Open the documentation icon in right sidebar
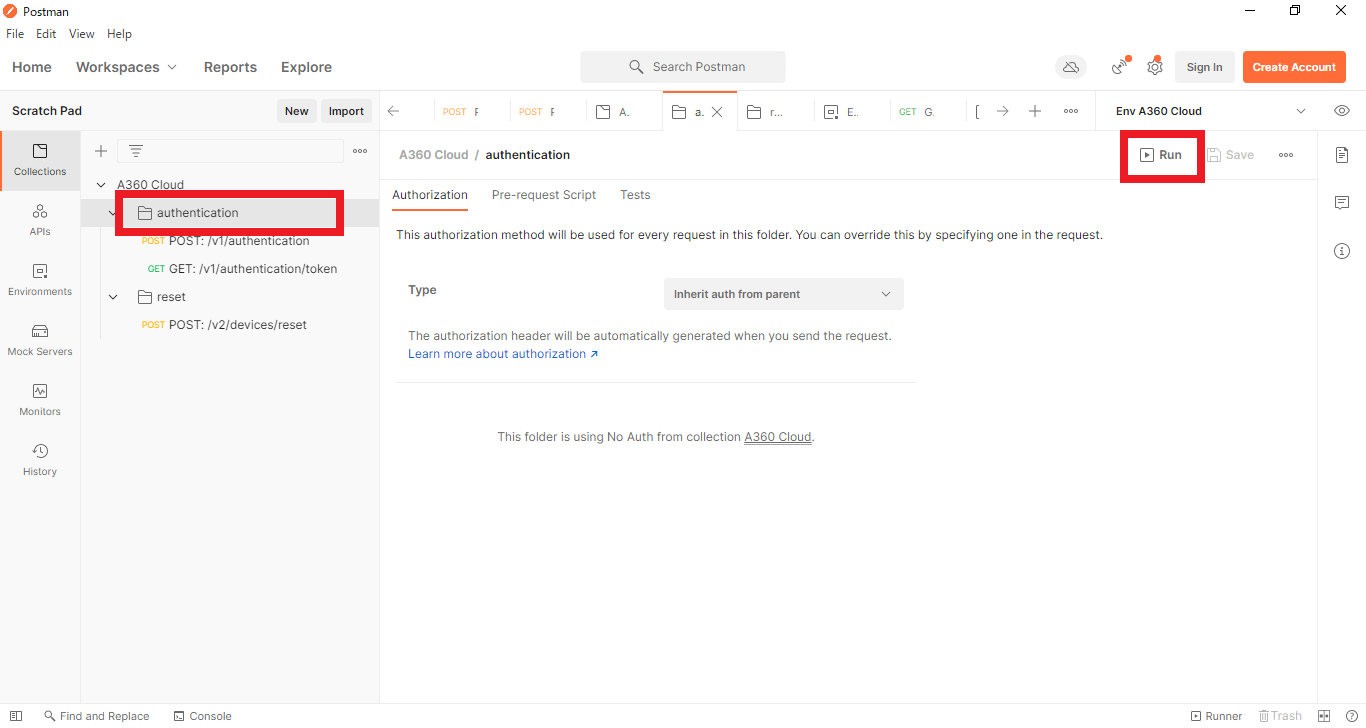This screenshot has width=1366, height=728. 1342,155
